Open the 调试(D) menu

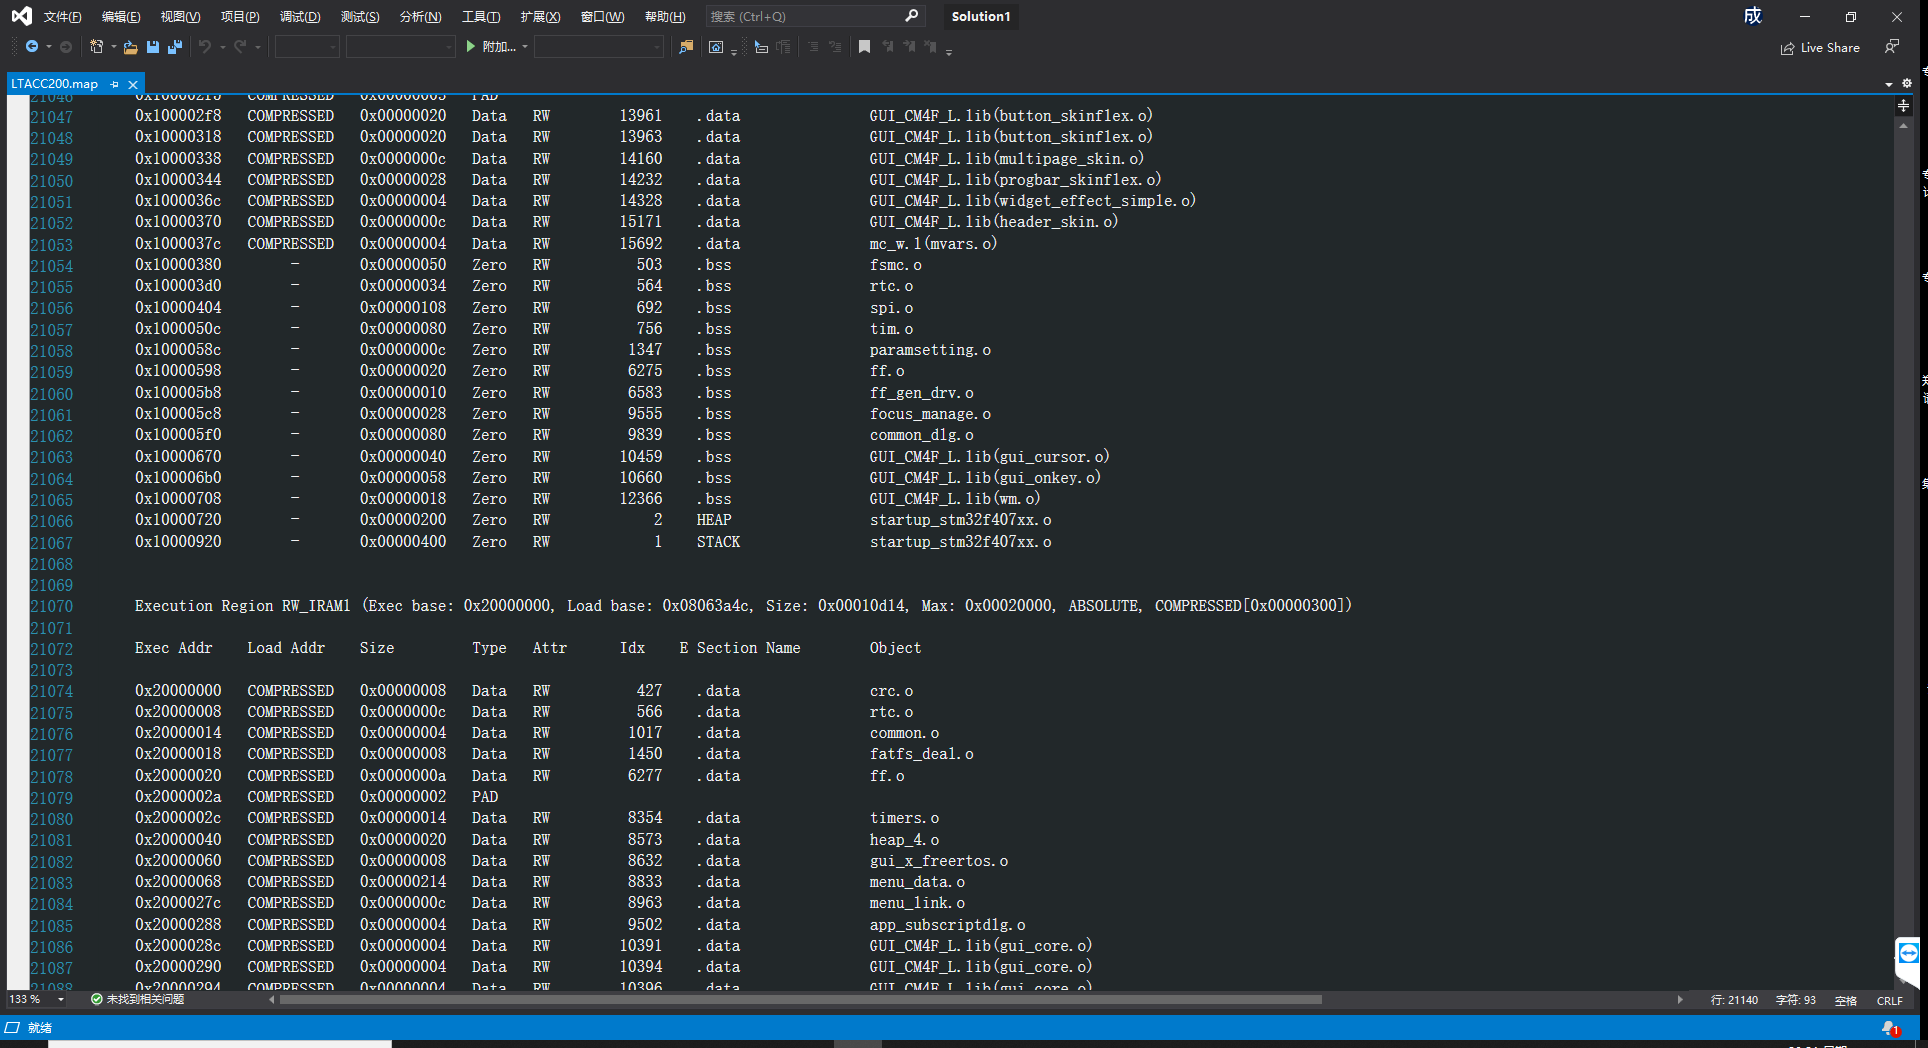pos(300,16)
